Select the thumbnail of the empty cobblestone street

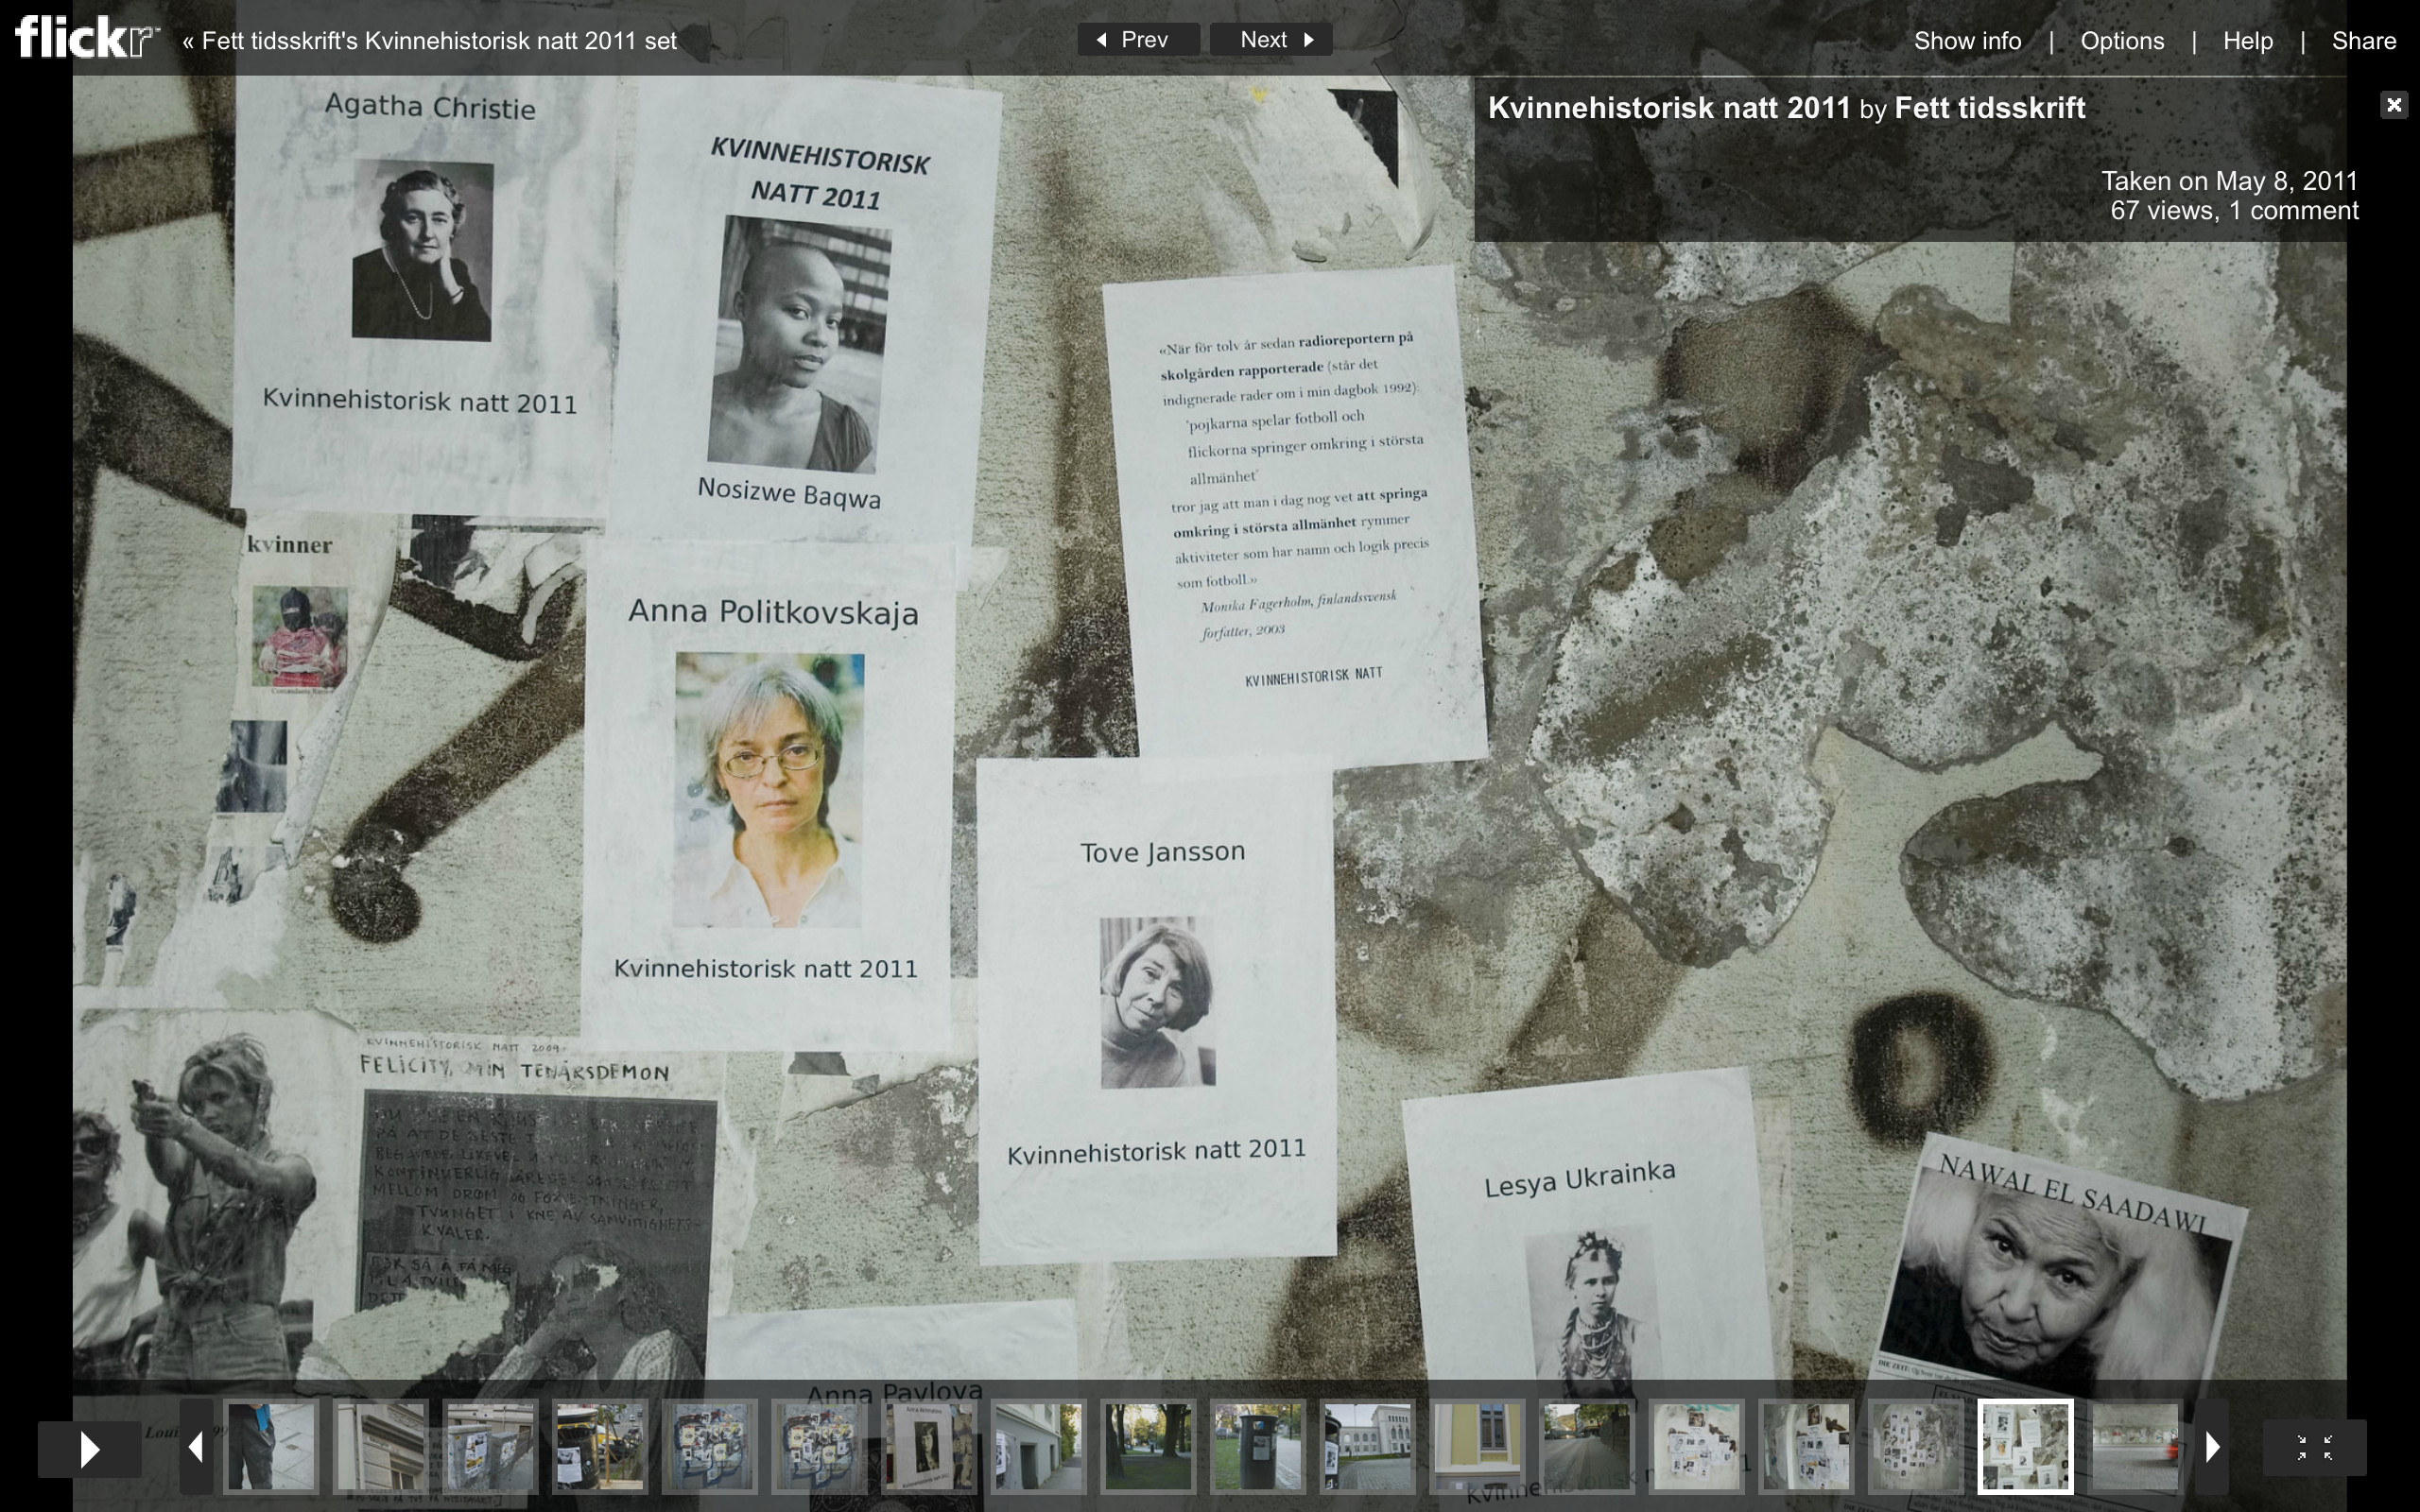tap(1586, 1446)
